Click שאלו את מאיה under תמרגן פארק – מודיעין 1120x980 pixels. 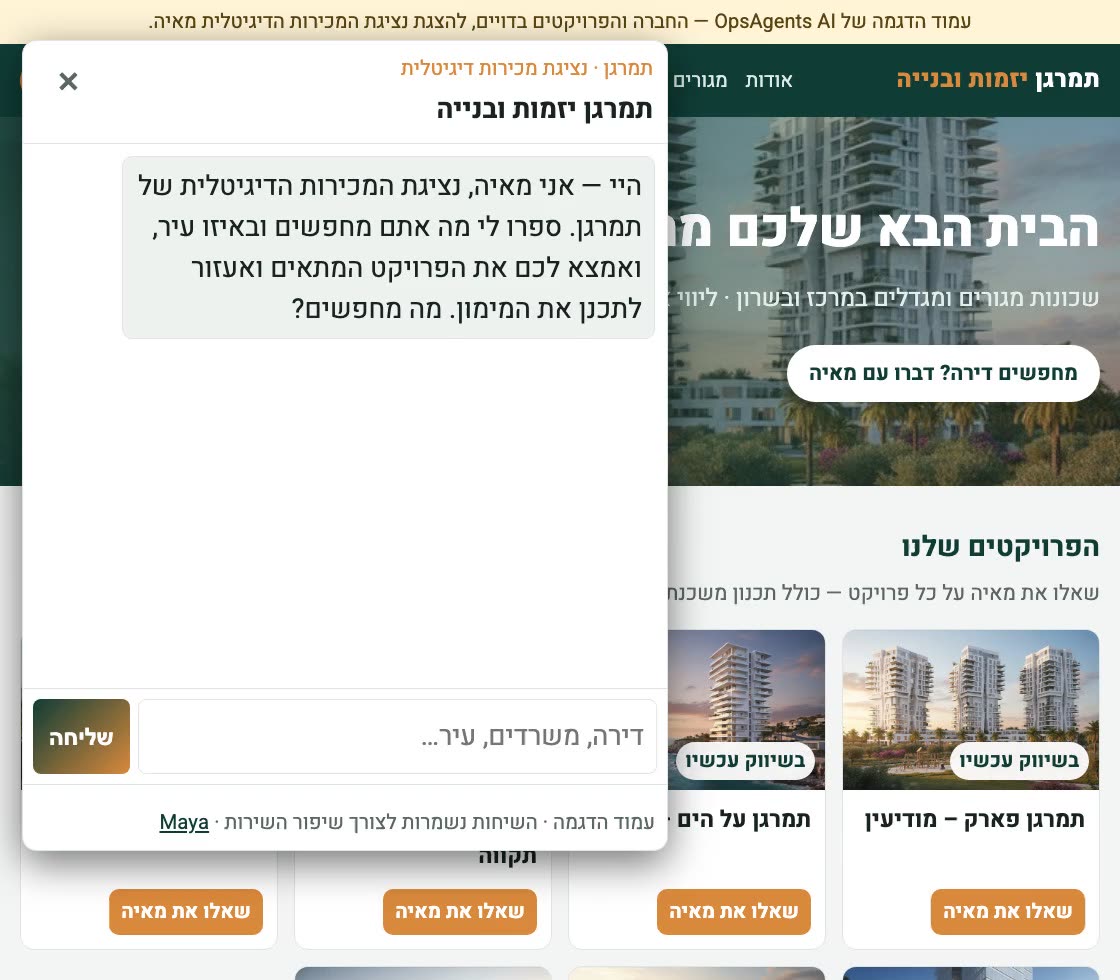(1007, 911)
